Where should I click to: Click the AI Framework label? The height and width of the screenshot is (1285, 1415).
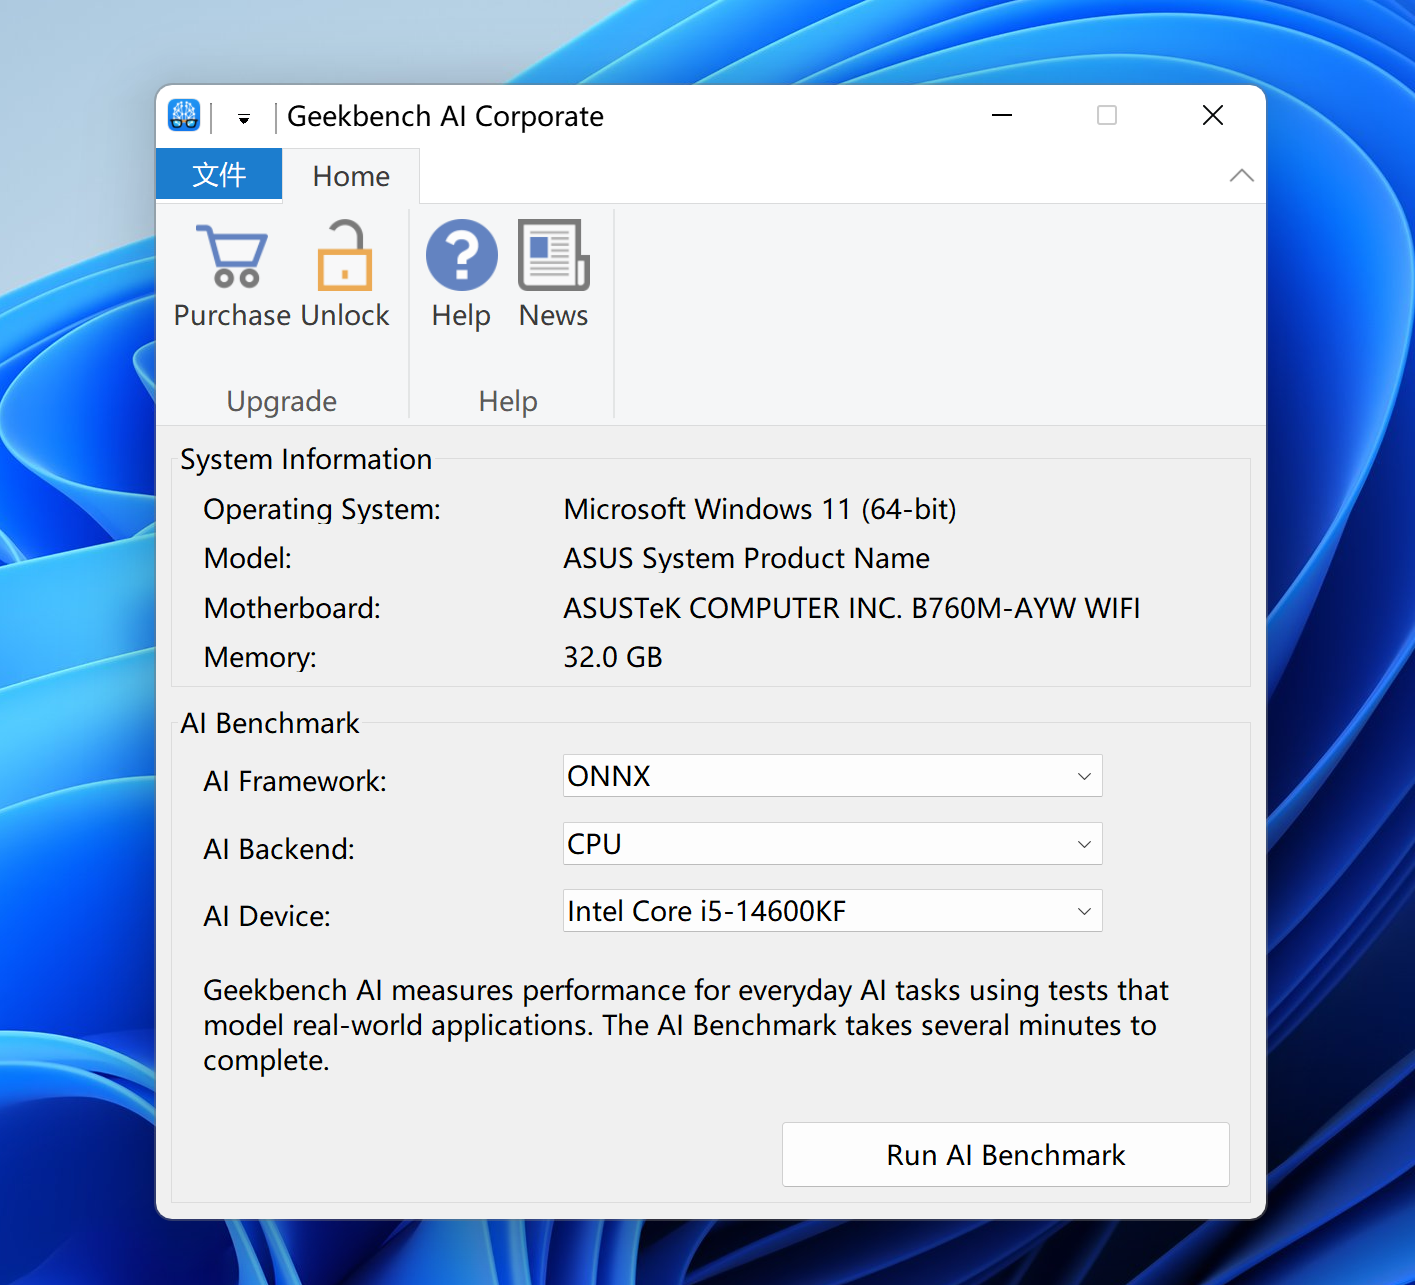click(x=295, y=781)
